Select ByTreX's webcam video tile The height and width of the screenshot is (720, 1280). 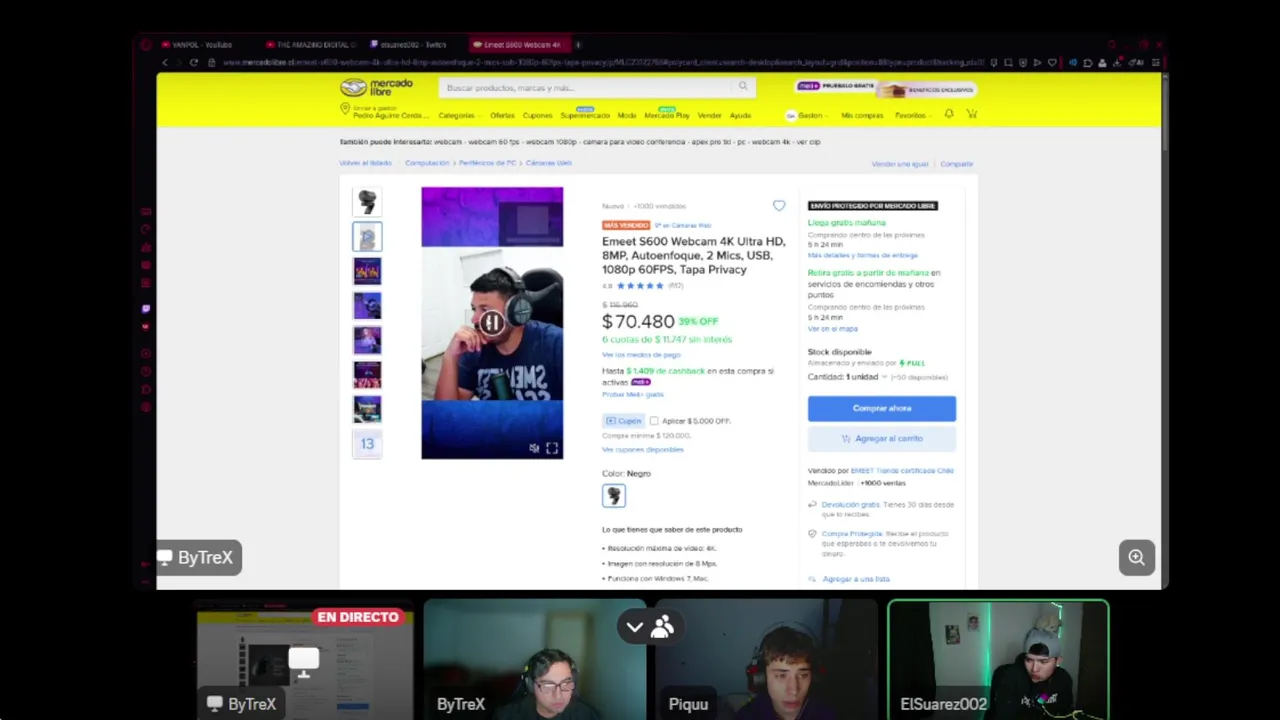click(535, 659)
